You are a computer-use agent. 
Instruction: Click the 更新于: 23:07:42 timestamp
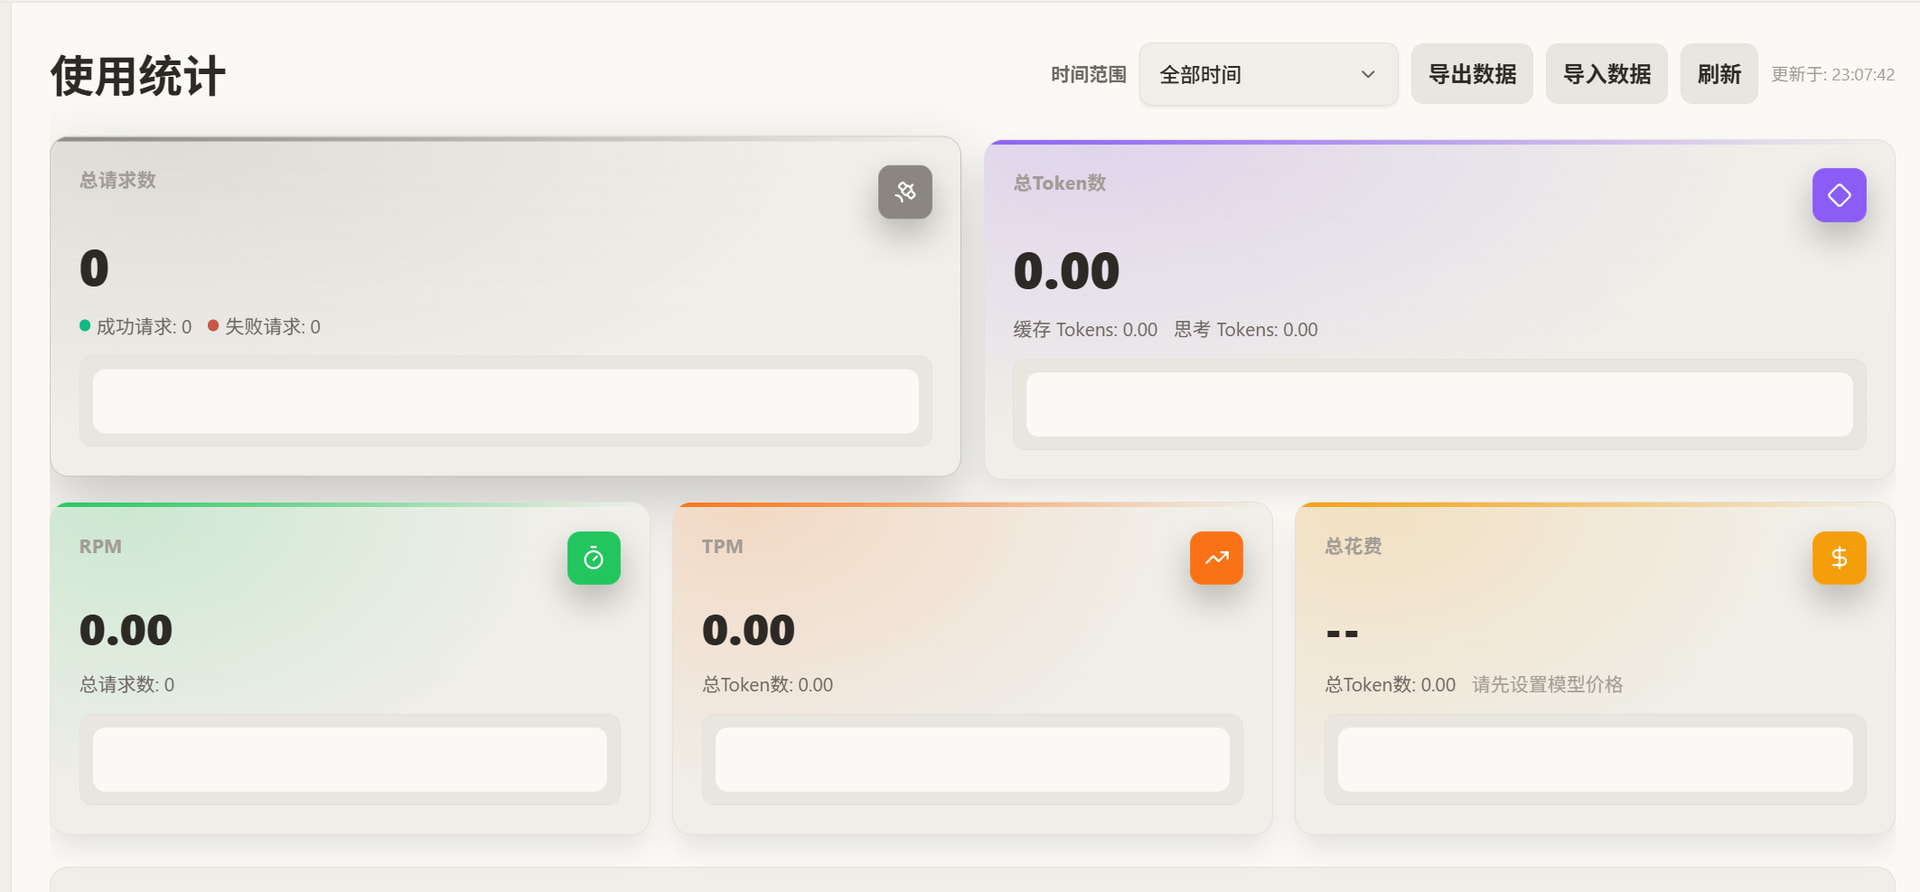click(x=1833, y=75)
